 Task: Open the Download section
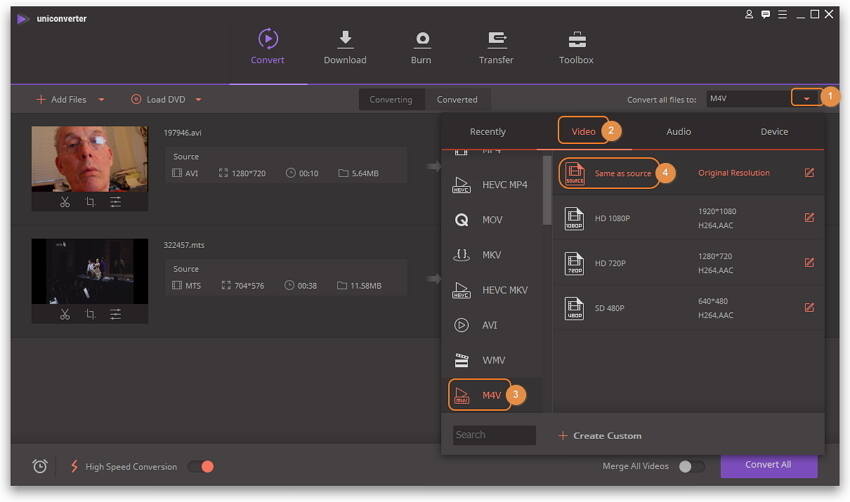(x=345, y=47)
